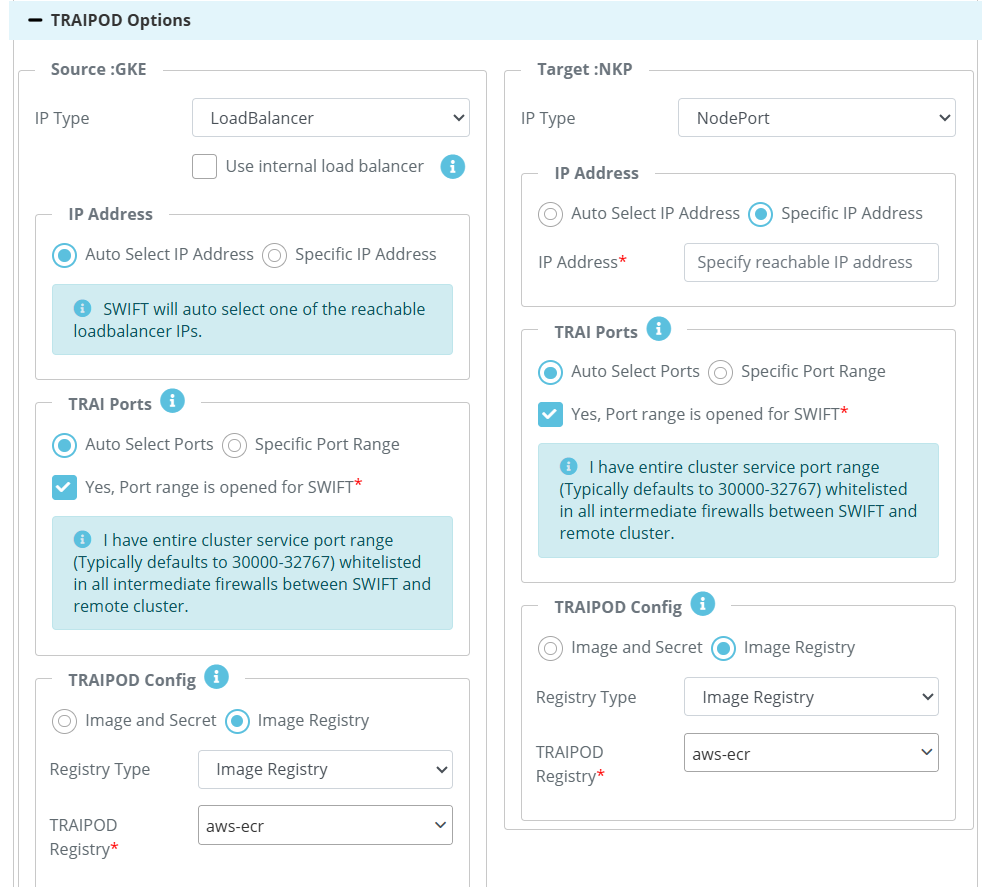The image size is (987, 887).
Task: Uncheck Target port range opened for SWIFT
Action: click(550, 414)
